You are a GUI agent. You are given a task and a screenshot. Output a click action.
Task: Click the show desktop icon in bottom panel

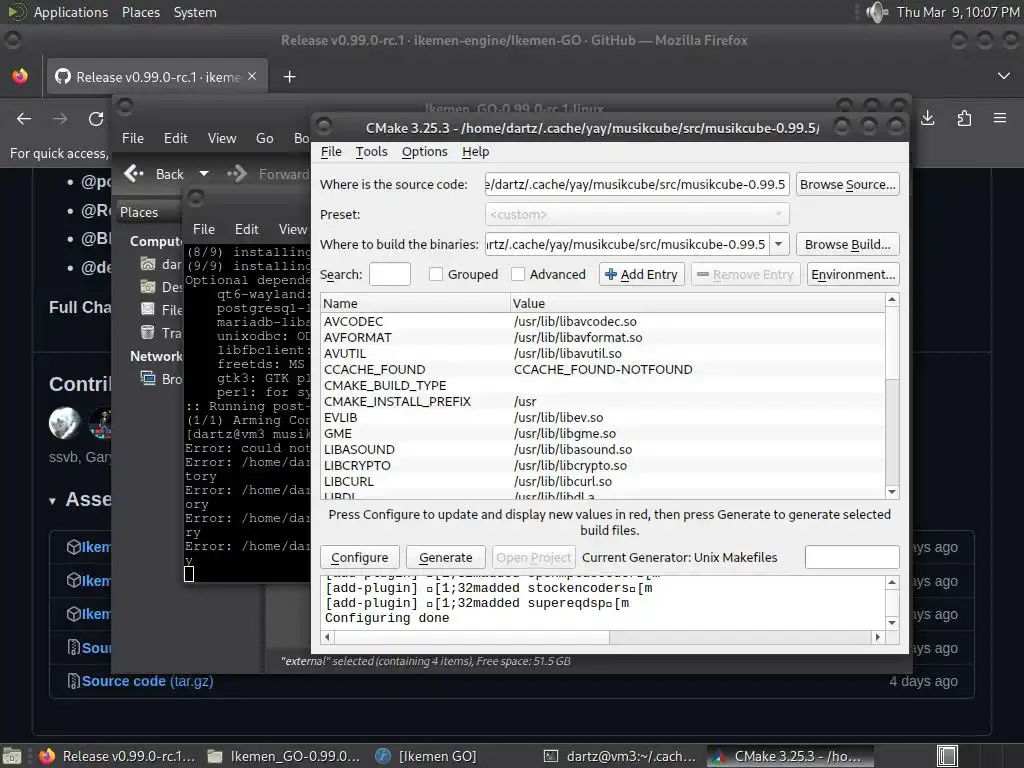pyautogui.click(x=12, y=756)
